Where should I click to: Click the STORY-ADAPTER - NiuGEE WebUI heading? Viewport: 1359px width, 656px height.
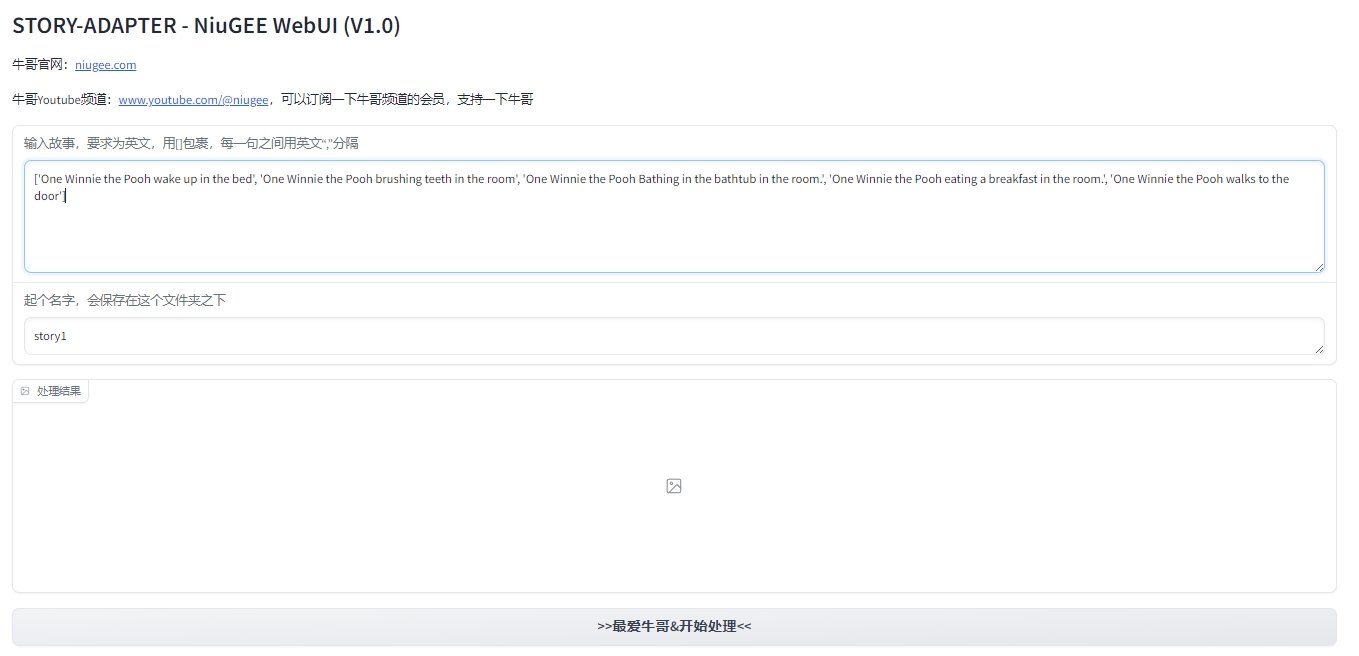click(206, 26)
